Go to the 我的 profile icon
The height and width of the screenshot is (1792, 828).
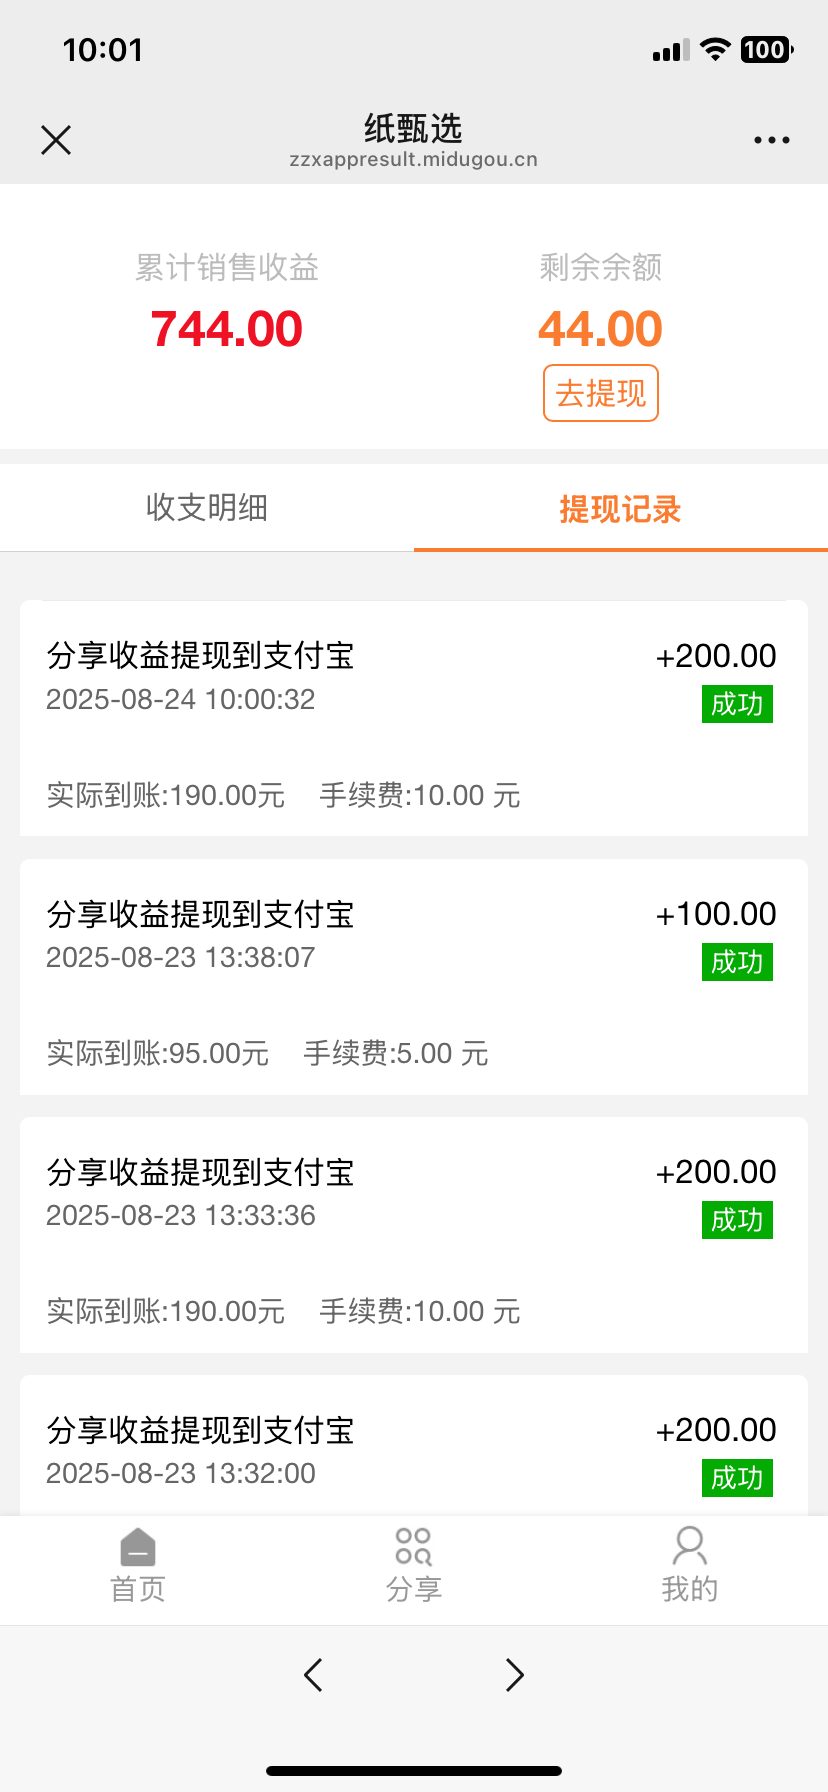[689, 1547]
